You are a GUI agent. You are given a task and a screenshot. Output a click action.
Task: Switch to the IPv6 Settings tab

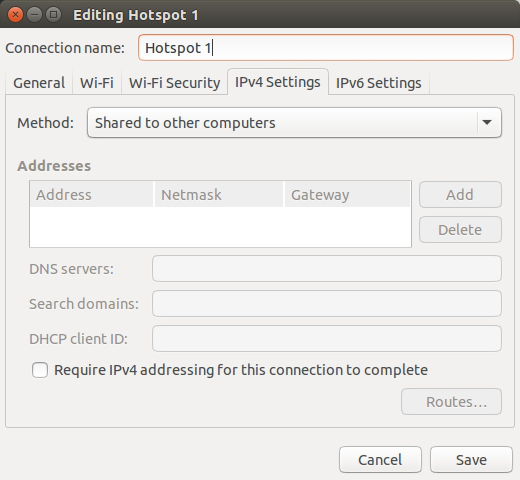(378, 83)
